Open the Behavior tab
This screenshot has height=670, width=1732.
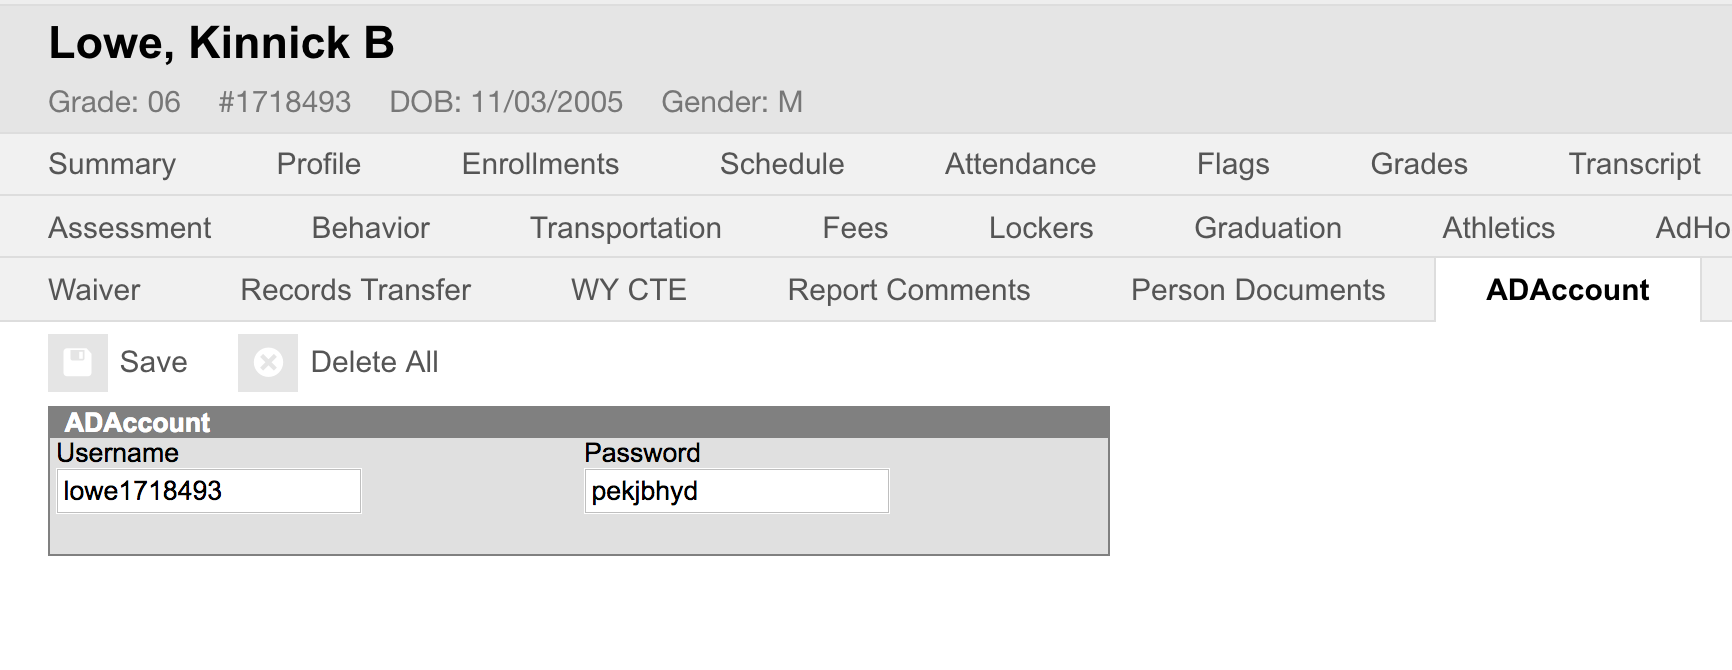coord(370,228)
